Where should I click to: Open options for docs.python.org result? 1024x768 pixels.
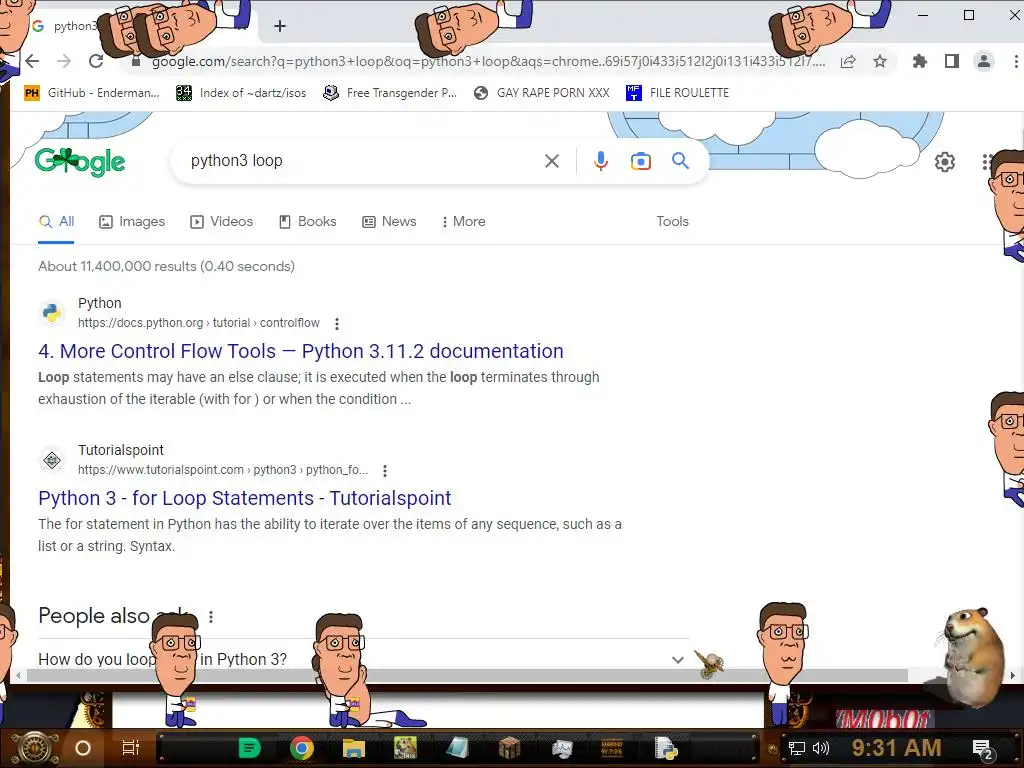(x=337, y=323)
